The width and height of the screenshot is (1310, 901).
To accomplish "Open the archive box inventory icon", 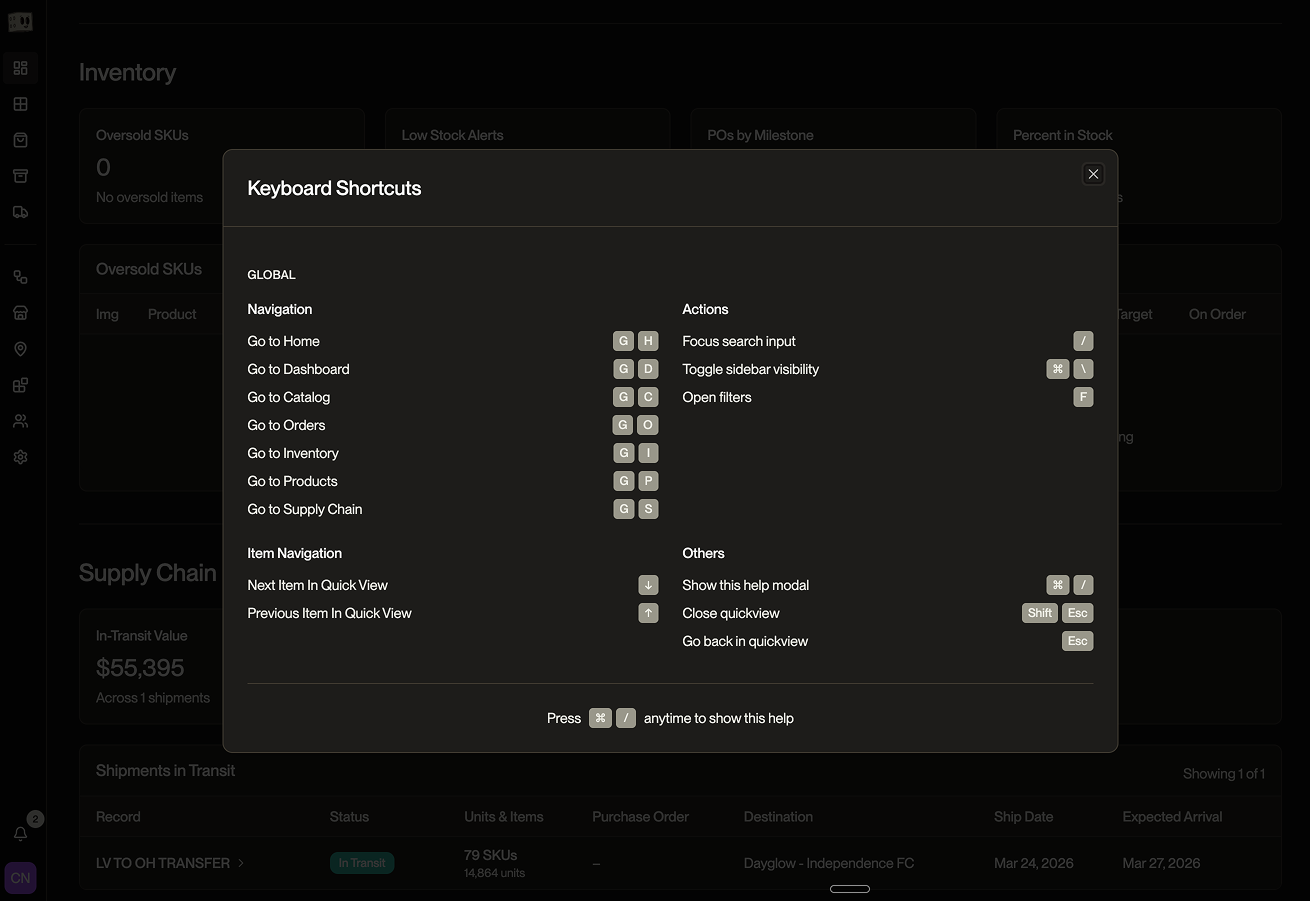I will pos(20,176).
